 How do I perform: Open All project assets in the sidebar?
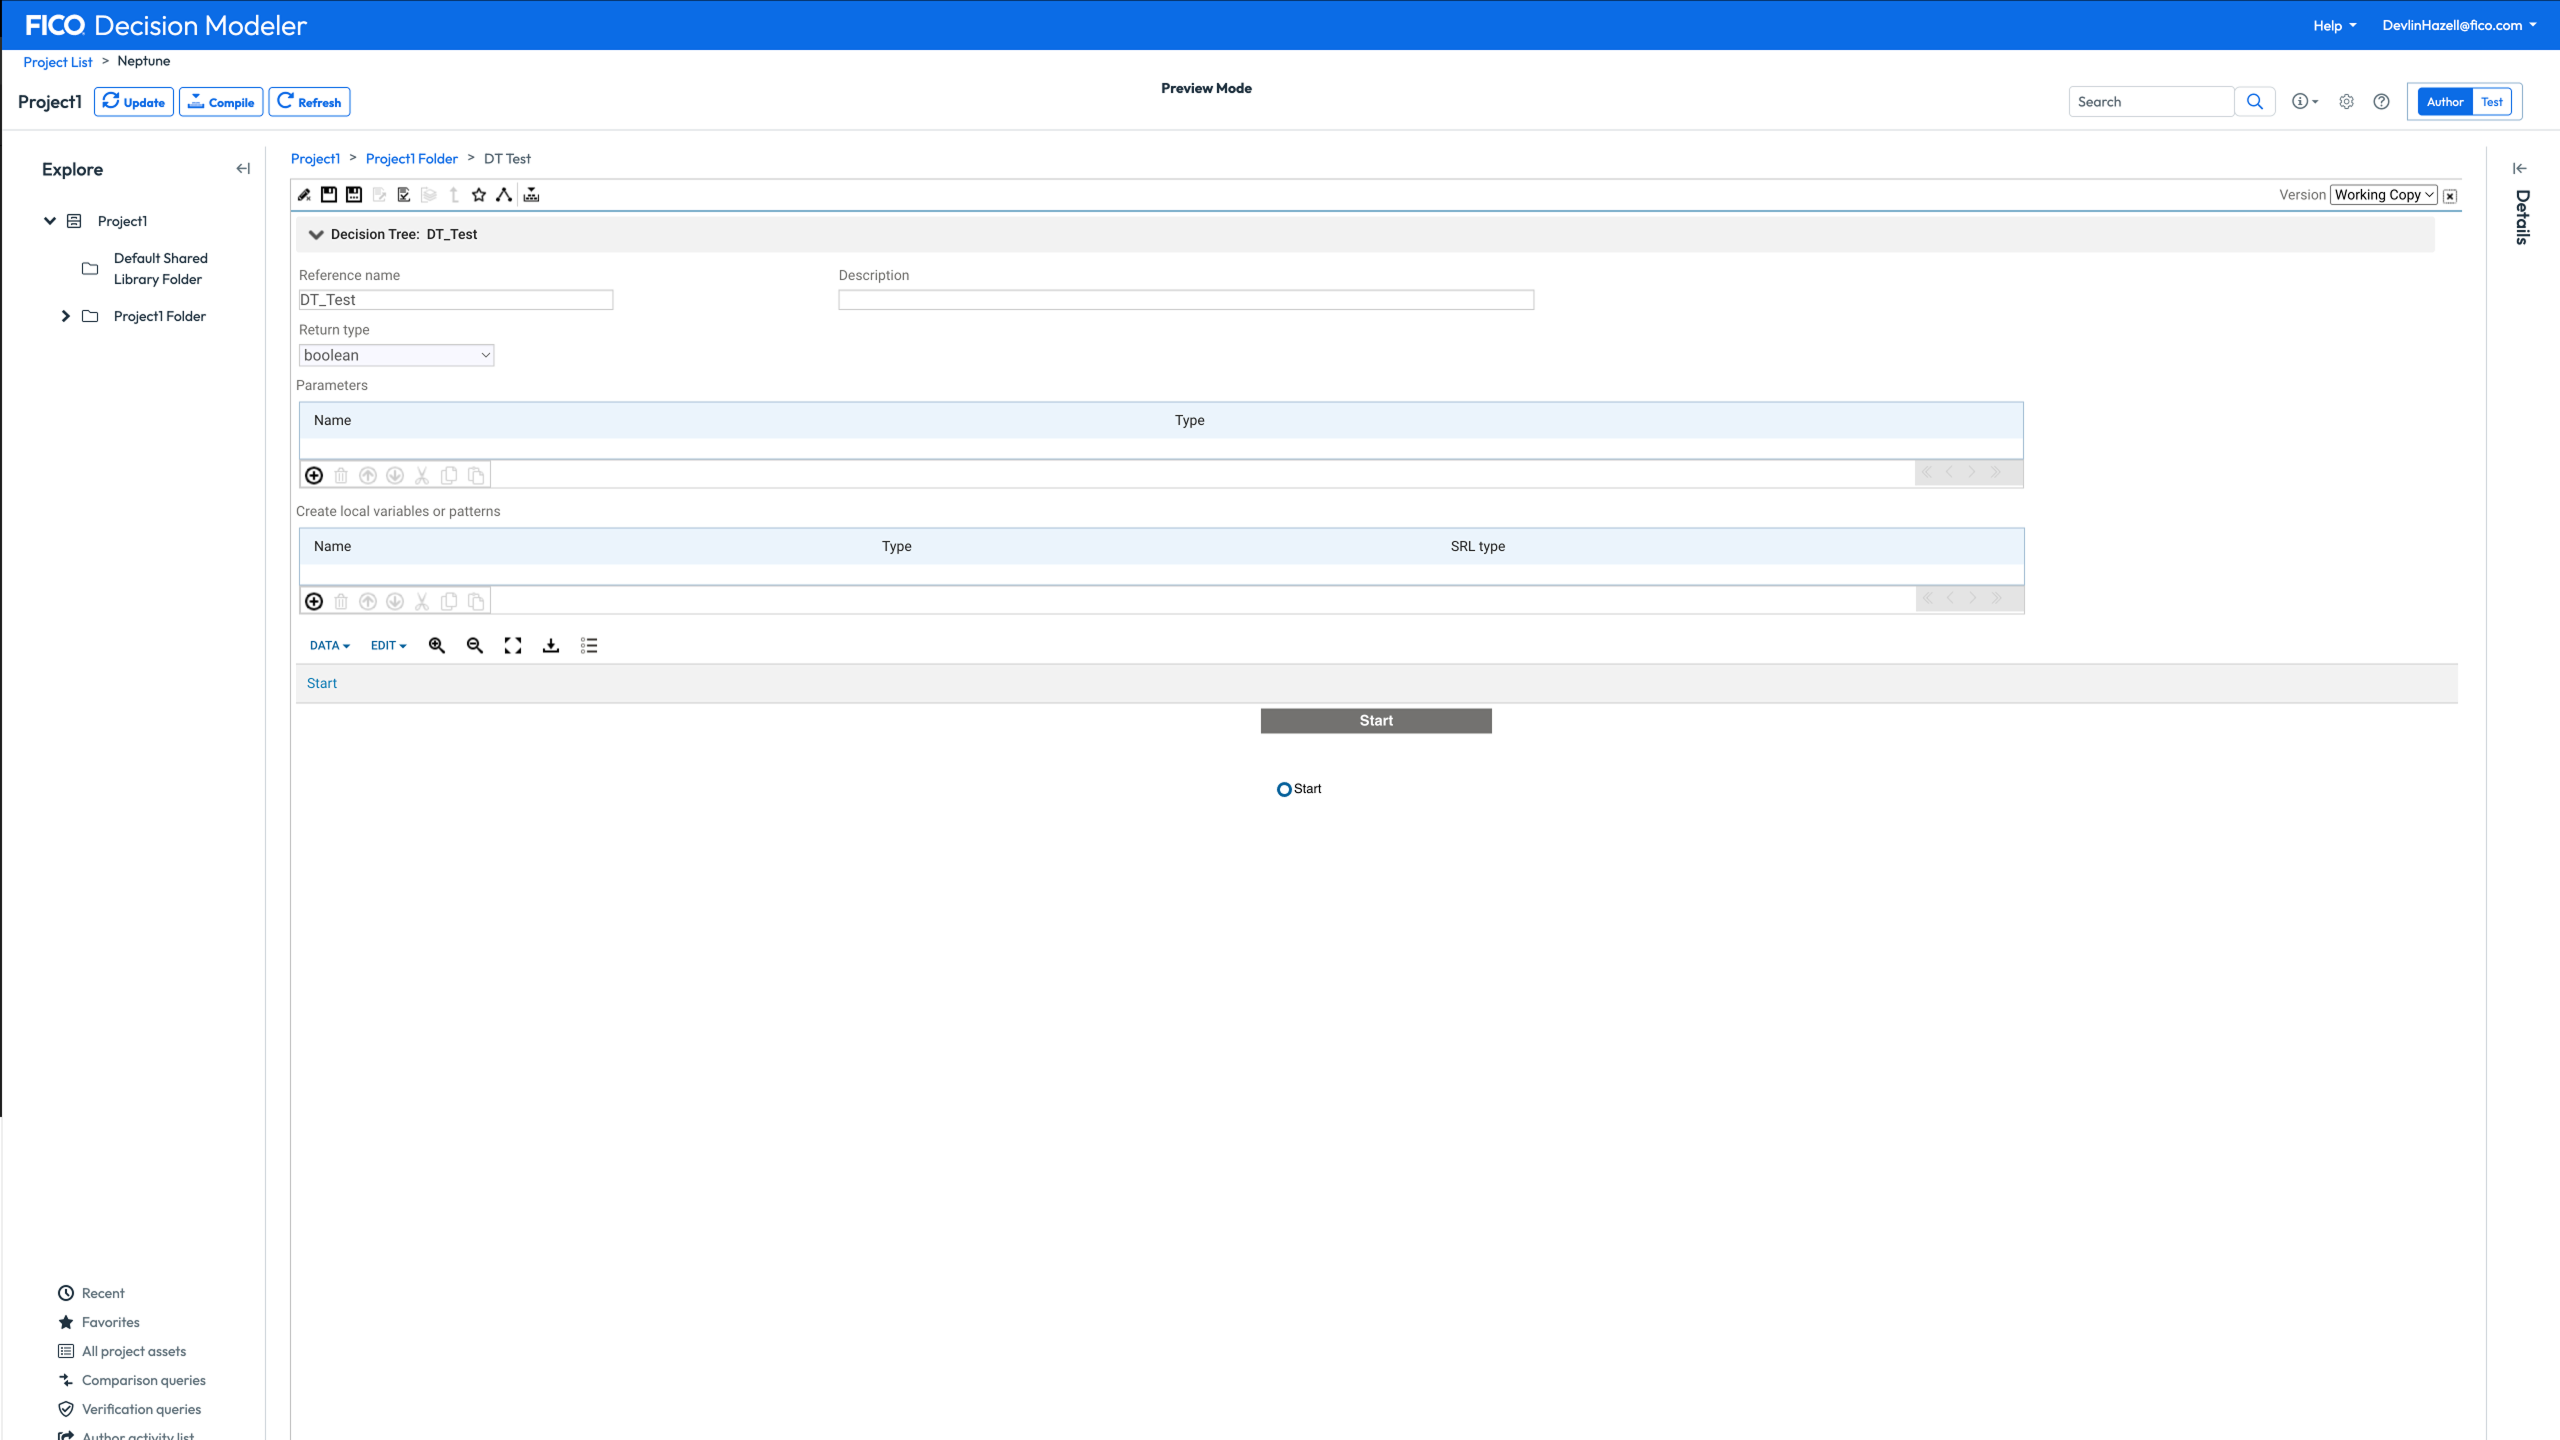click(x=134, y=1351)
